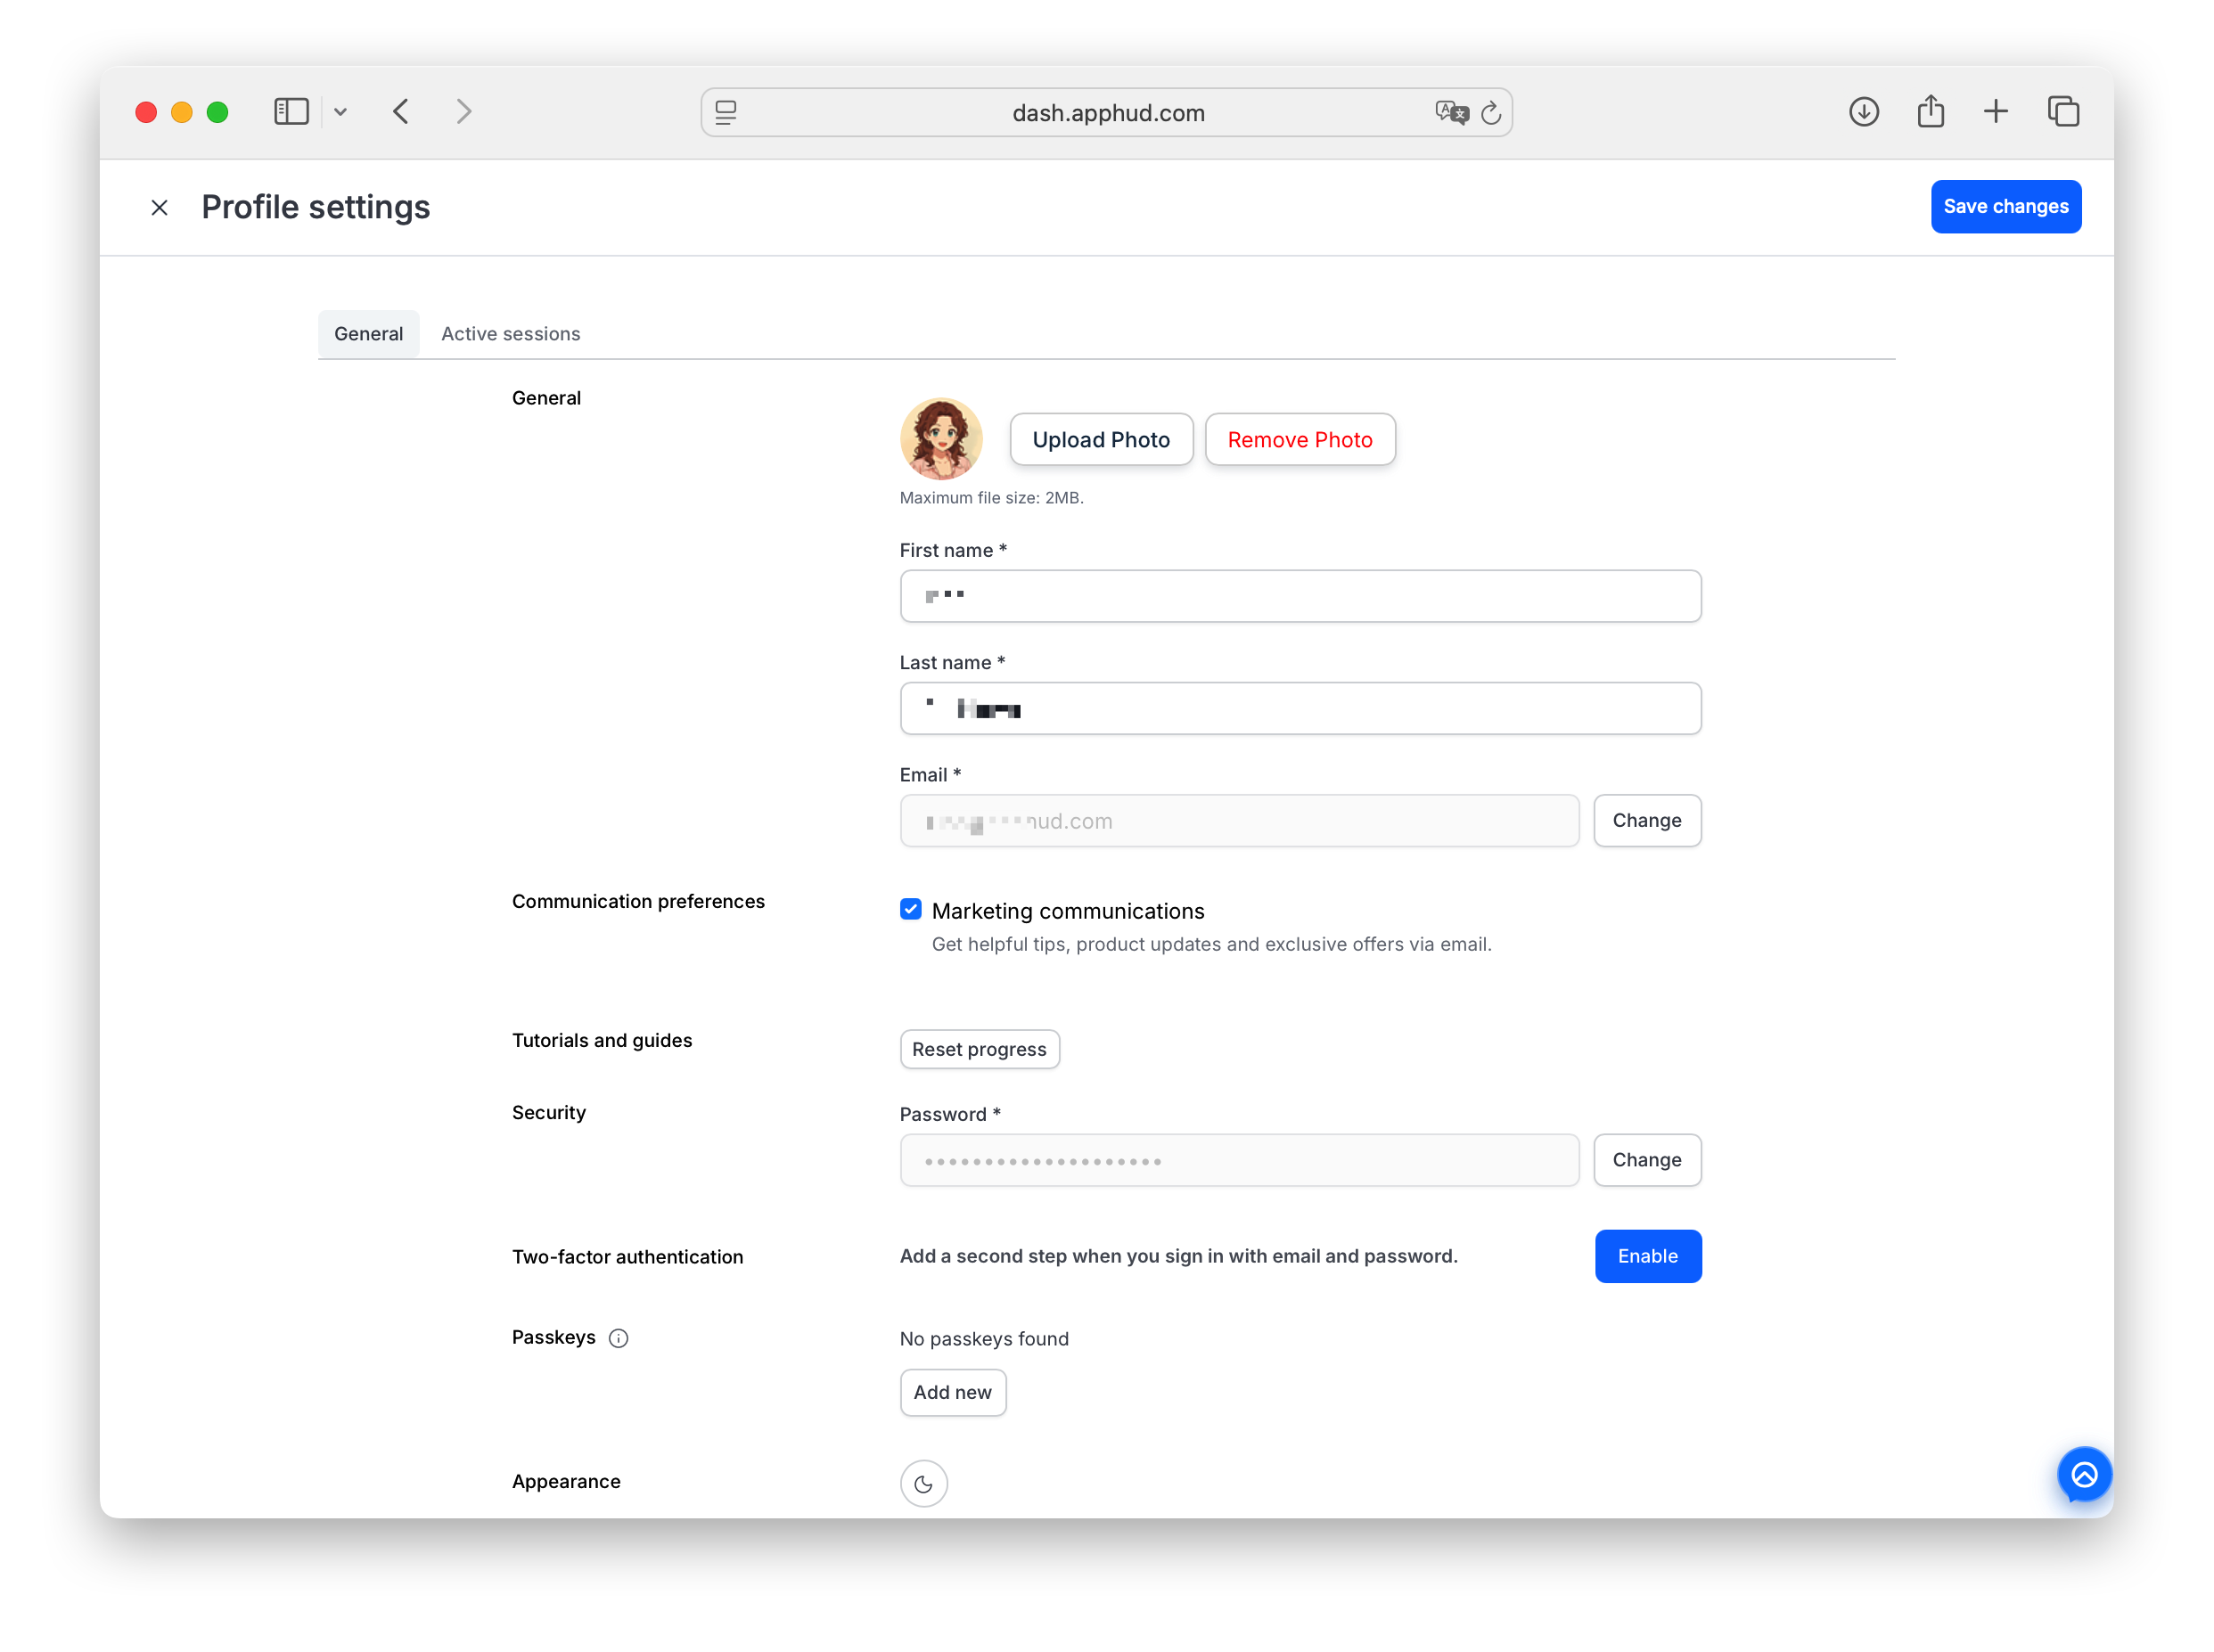Image resolution: width=2214 pixels, height=1652 pixels.
Task: Zoom the Safari window with green button
Action: pos(217,112)
